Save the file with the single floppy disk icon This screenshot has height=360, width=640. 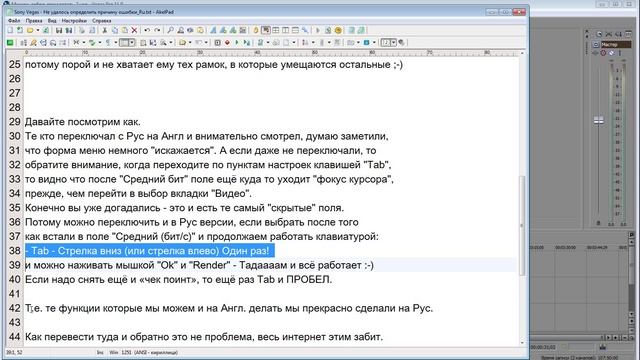pyautogui.click(x=59, y=30)
